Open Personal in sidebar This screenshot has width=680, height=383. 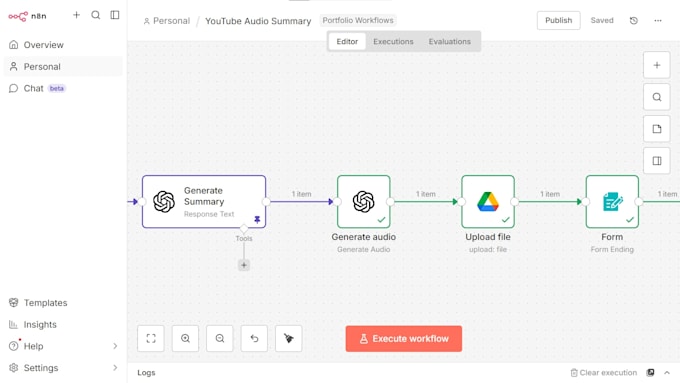[x=63, y=66]
